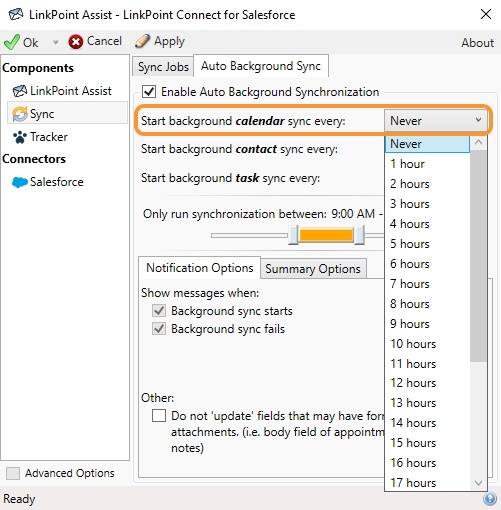
Task: Toggle Background sync starts checkbox
Action: [159, 311]
